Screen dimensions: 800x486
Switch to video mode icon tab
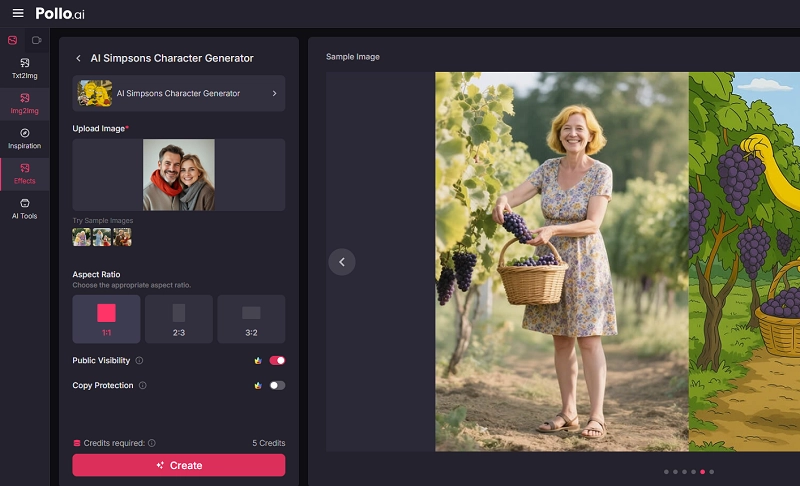tap(36, 40)
